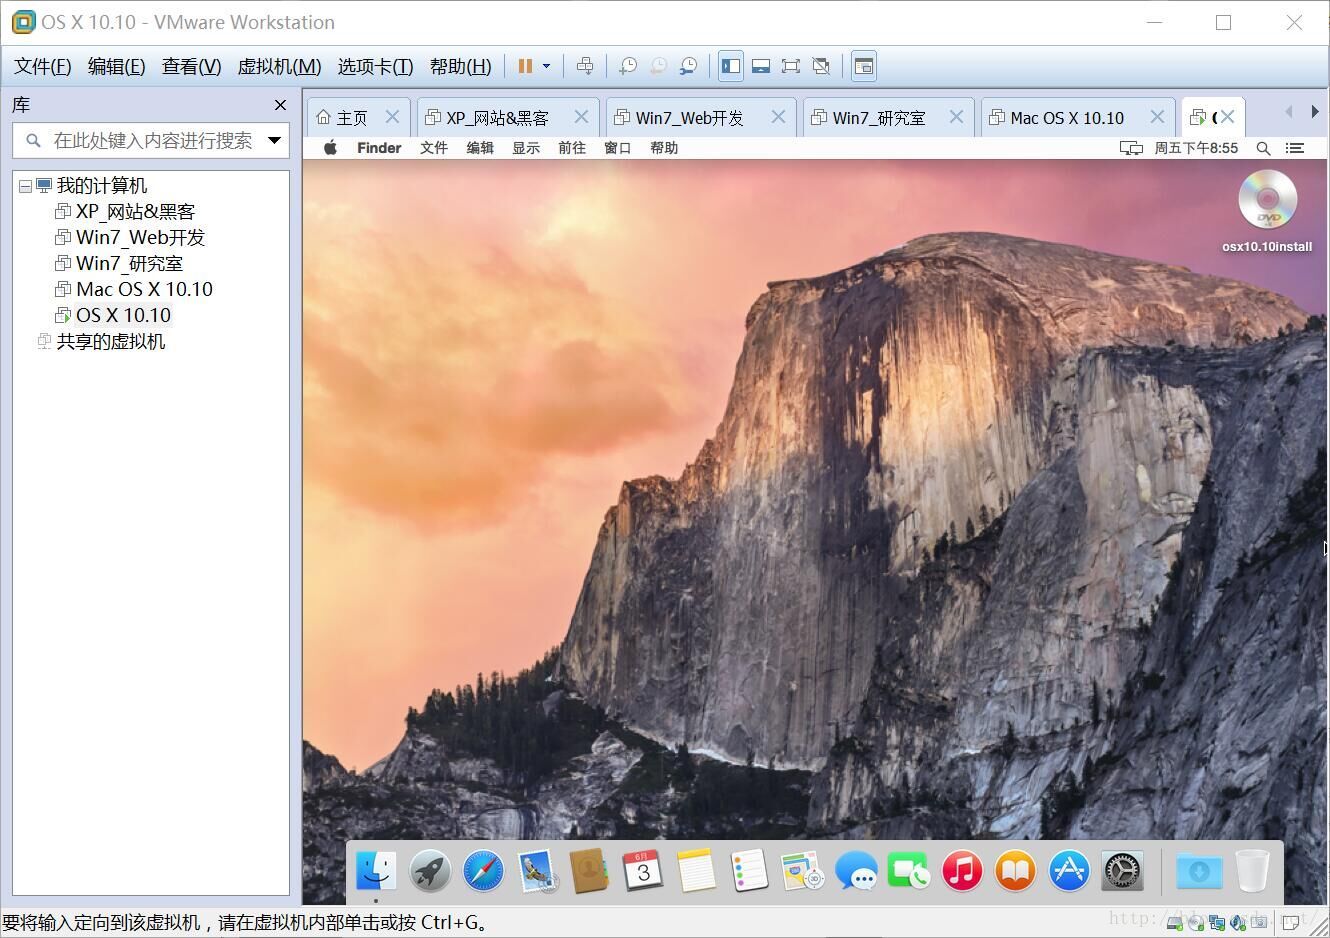Toggle the thumbnail bar view button
Viewport: 1330px width, 938px height.
[x=761, y=66]
